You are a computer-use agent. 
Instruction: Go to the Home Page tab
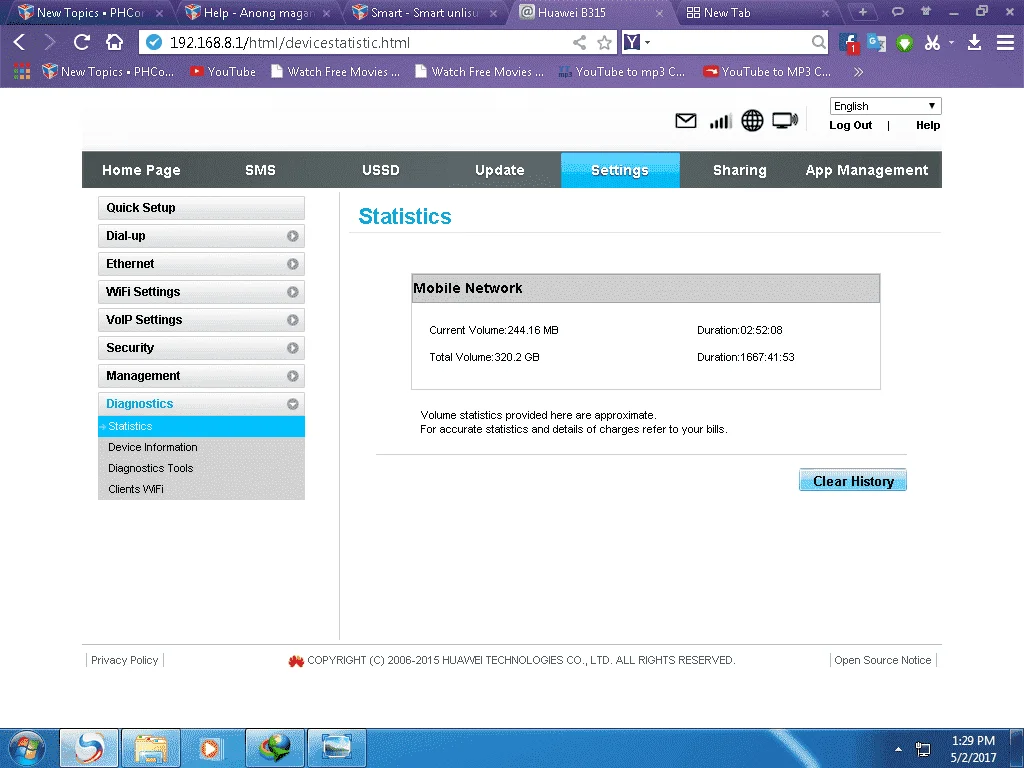pos(141,170)
